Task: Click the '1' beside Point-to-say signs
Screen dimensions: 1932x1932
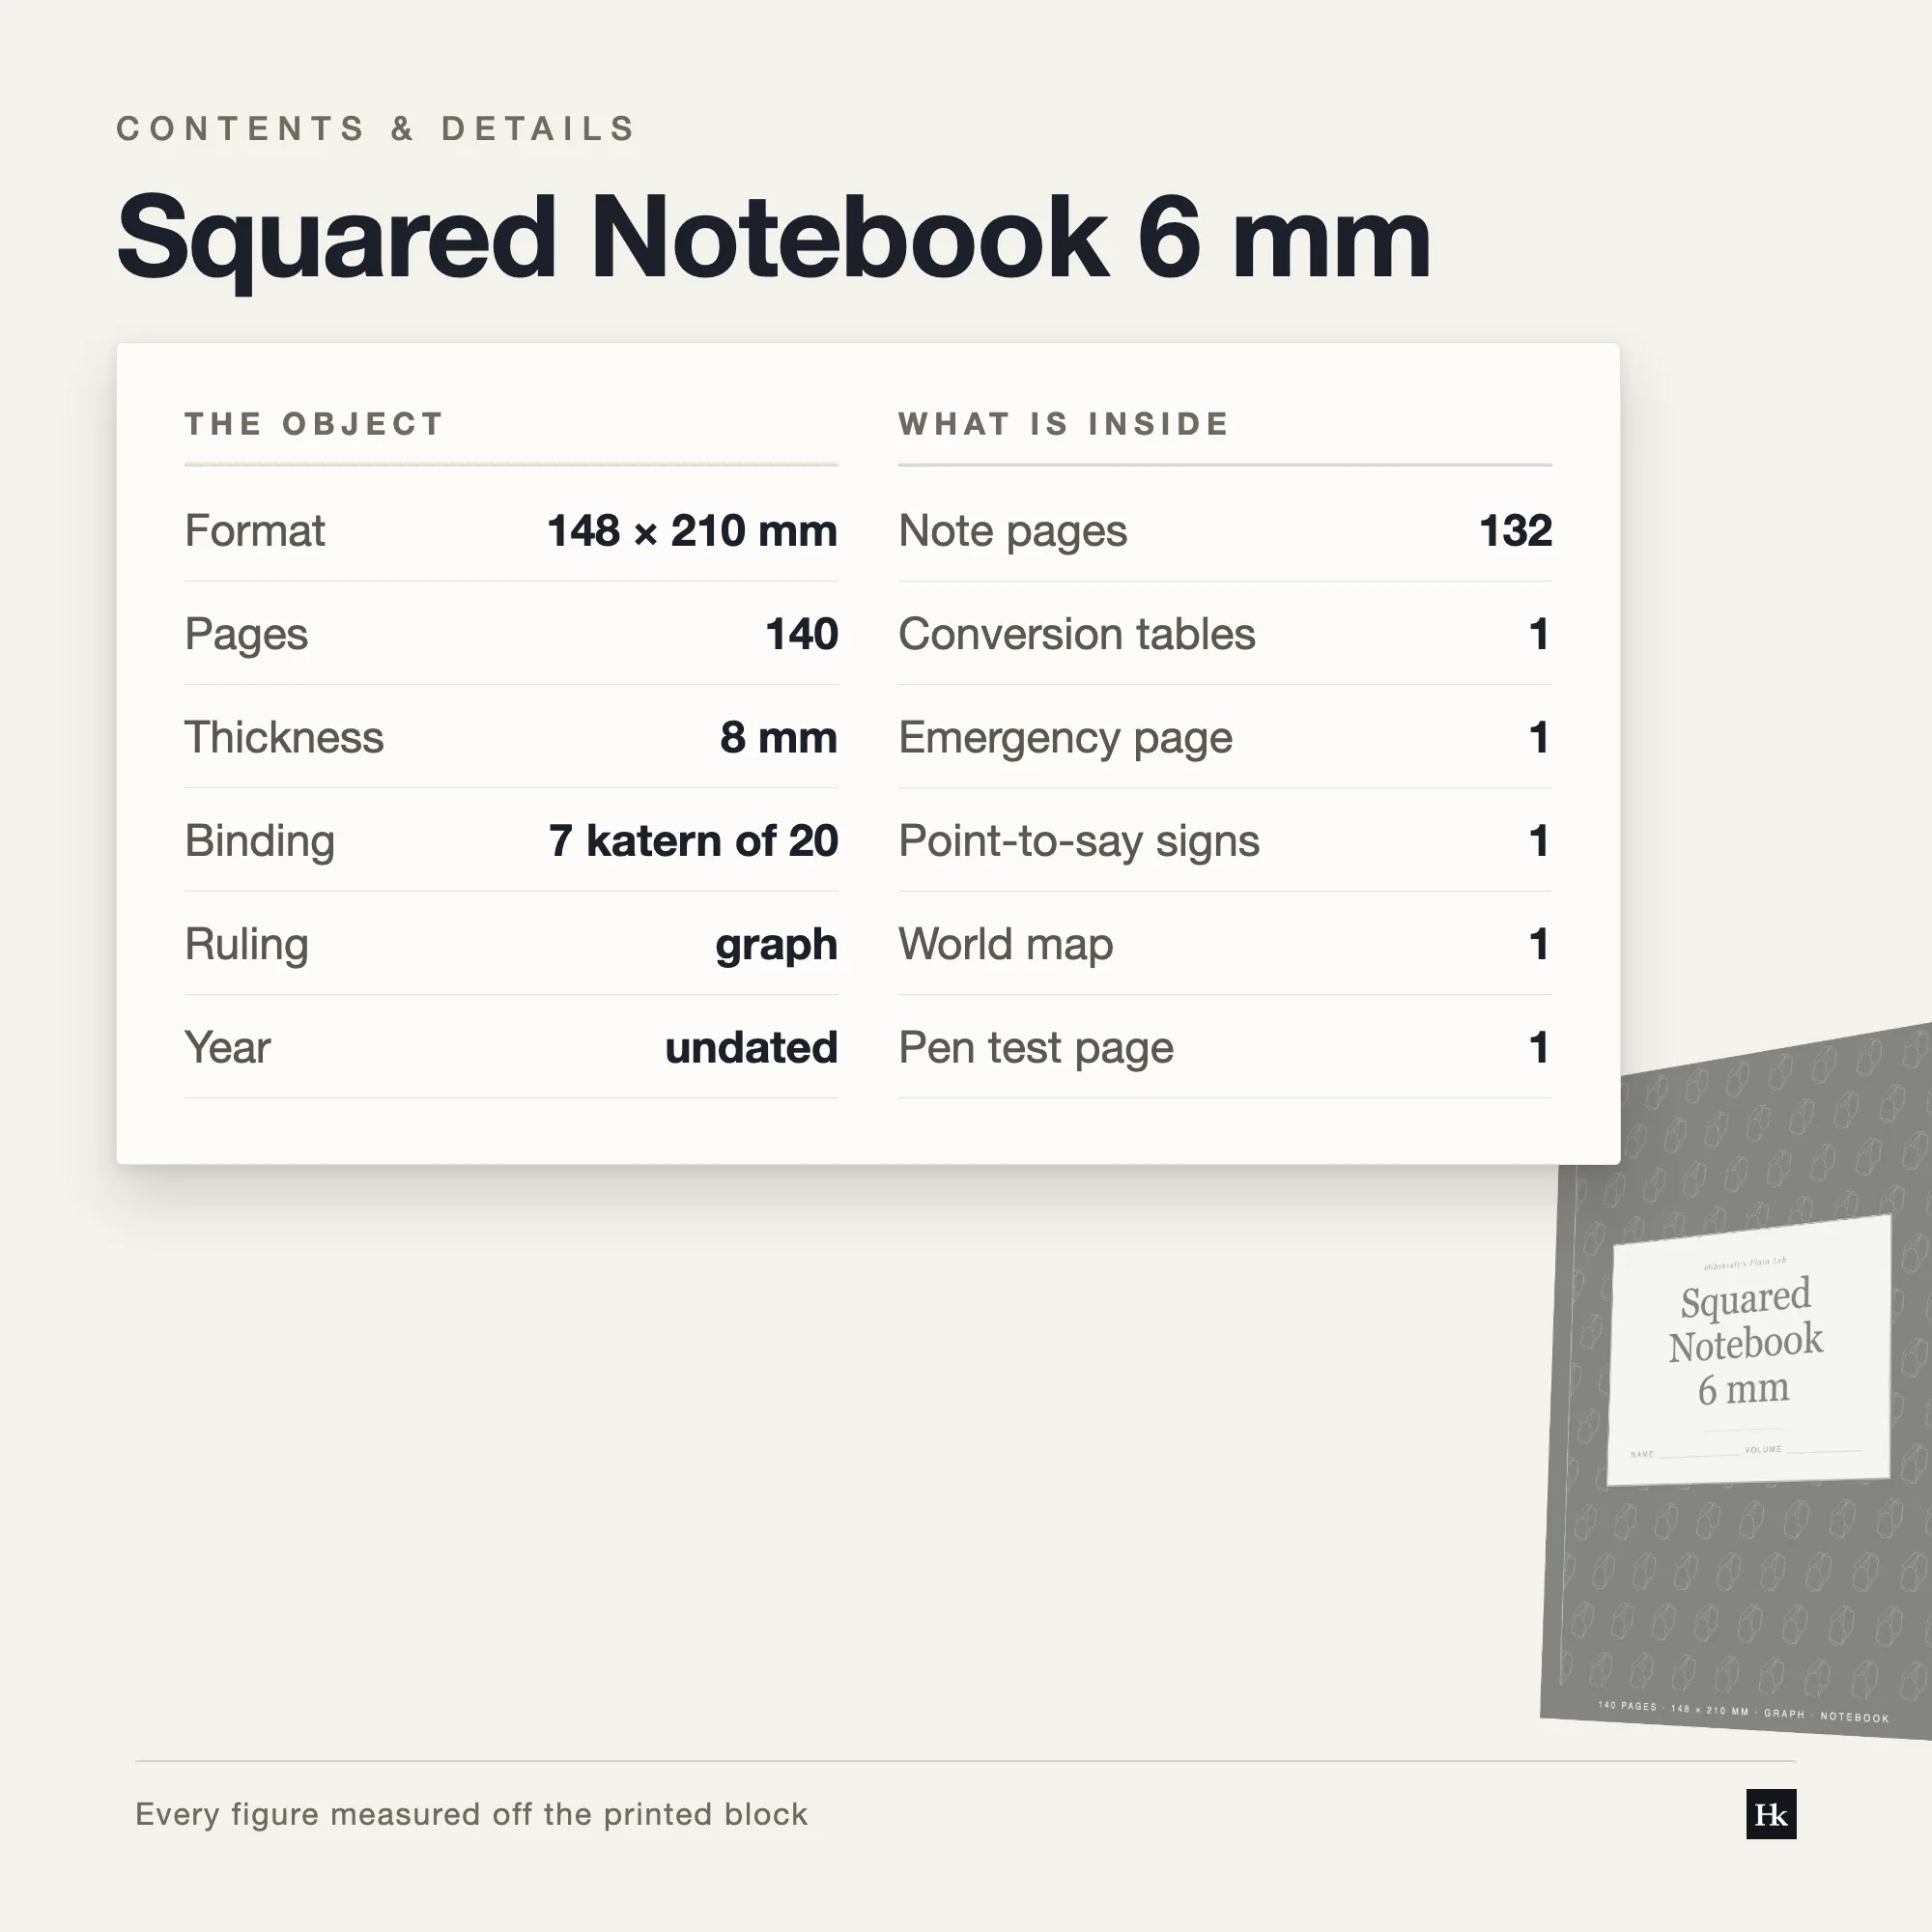Action: coord(1539,841)
